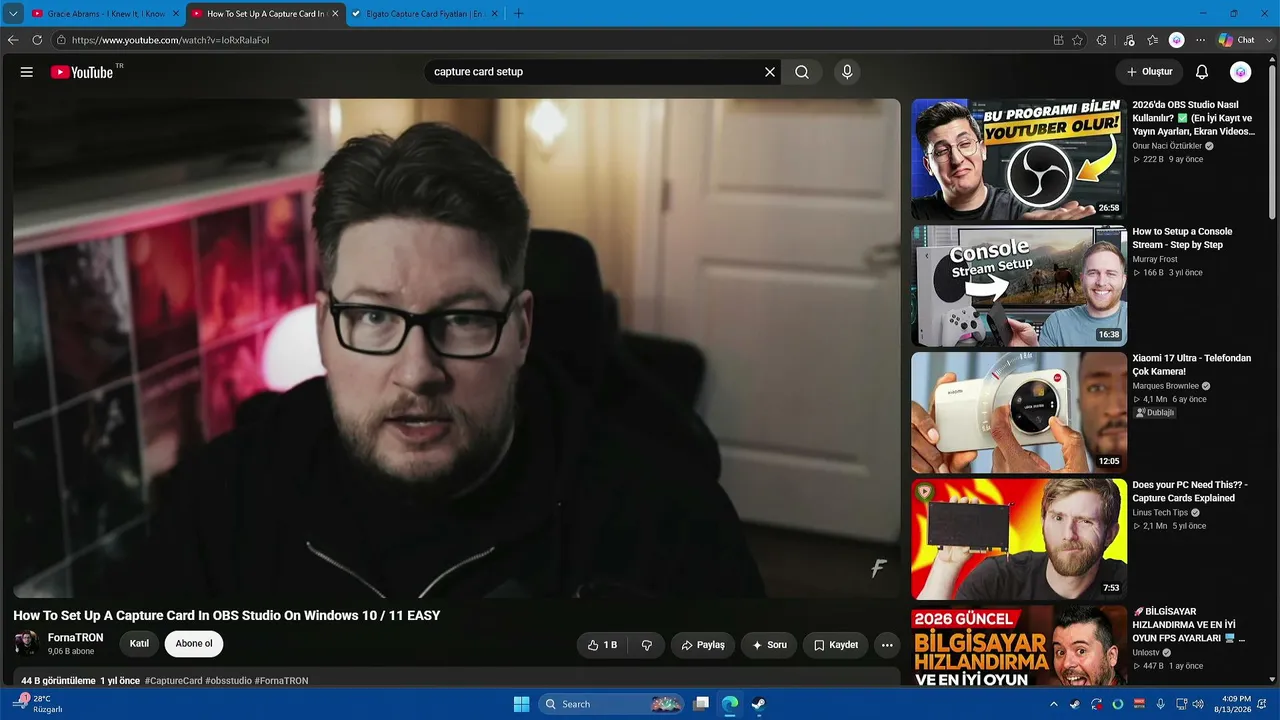Go back in the browser
1280x720 pixels.
pos(13,40)
